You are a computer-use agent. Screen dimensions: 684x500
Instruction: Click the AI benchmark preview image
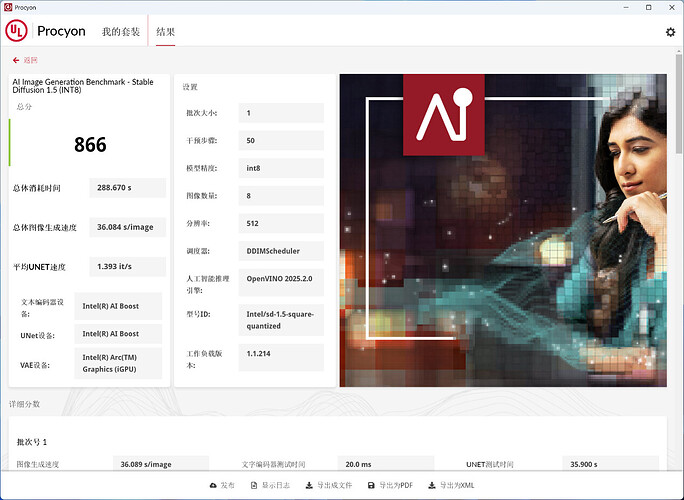tap(507, 230)
